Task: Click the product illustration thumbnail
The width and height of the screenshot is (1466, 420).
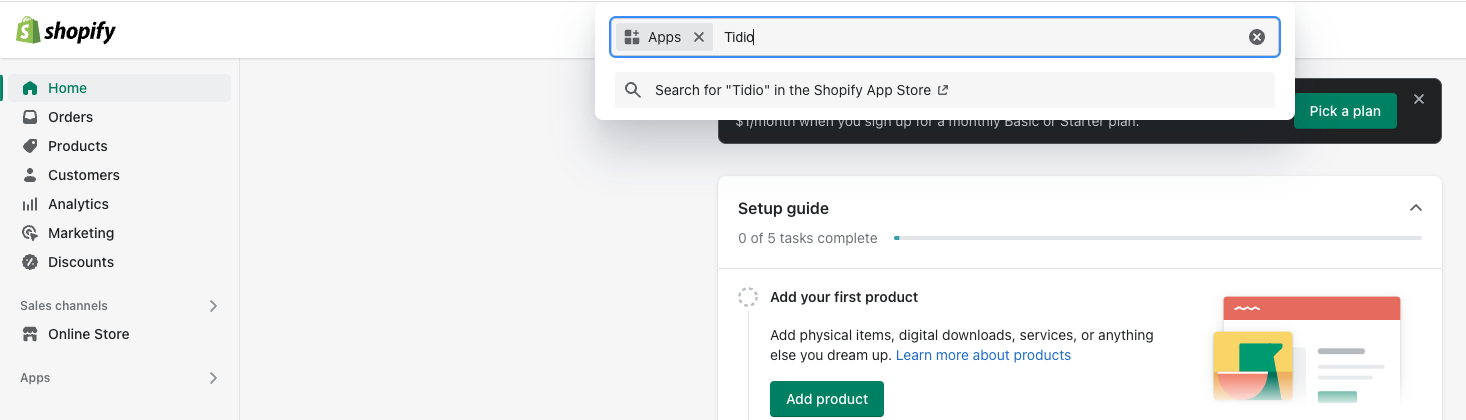Action: click(x=1308, y=348)
